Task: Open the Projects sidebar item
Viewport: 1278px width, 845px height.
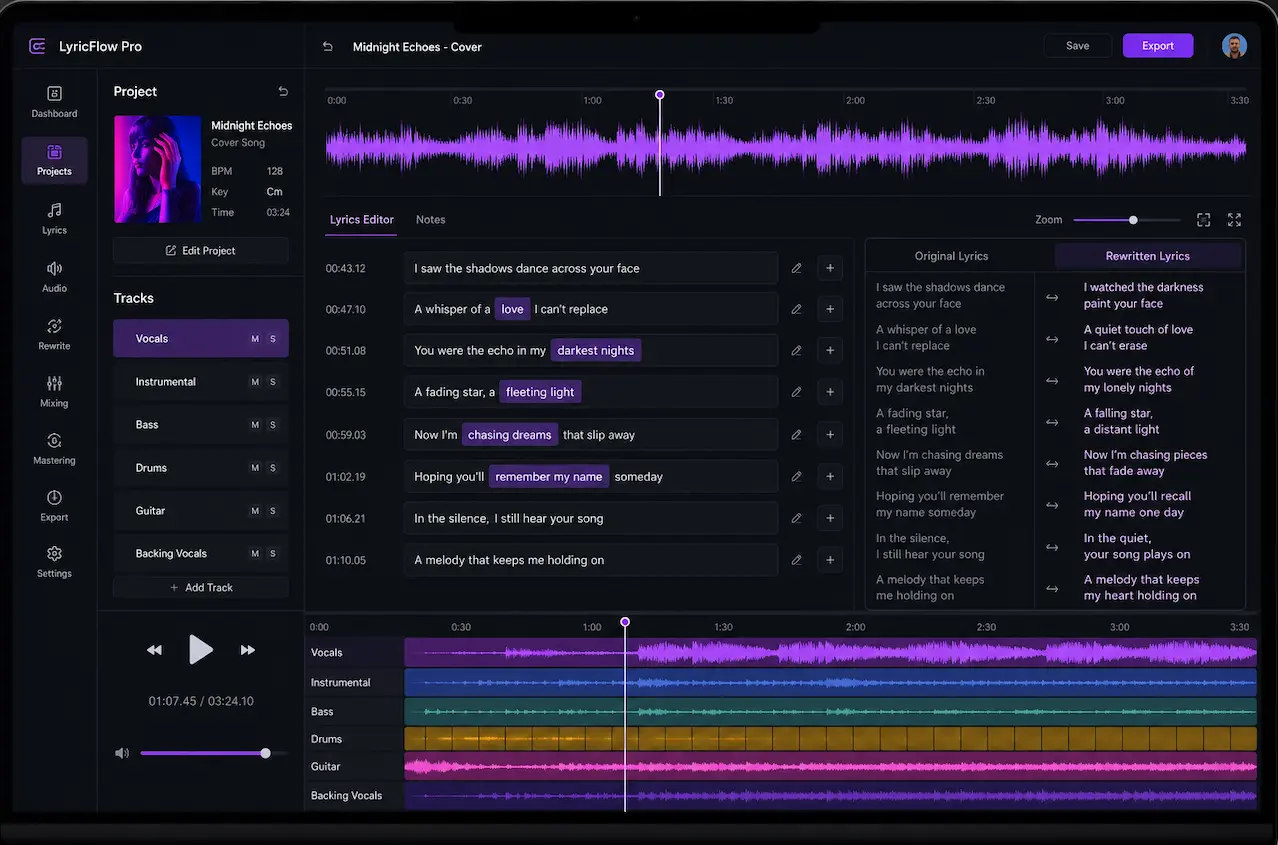Action: point(54,160)
